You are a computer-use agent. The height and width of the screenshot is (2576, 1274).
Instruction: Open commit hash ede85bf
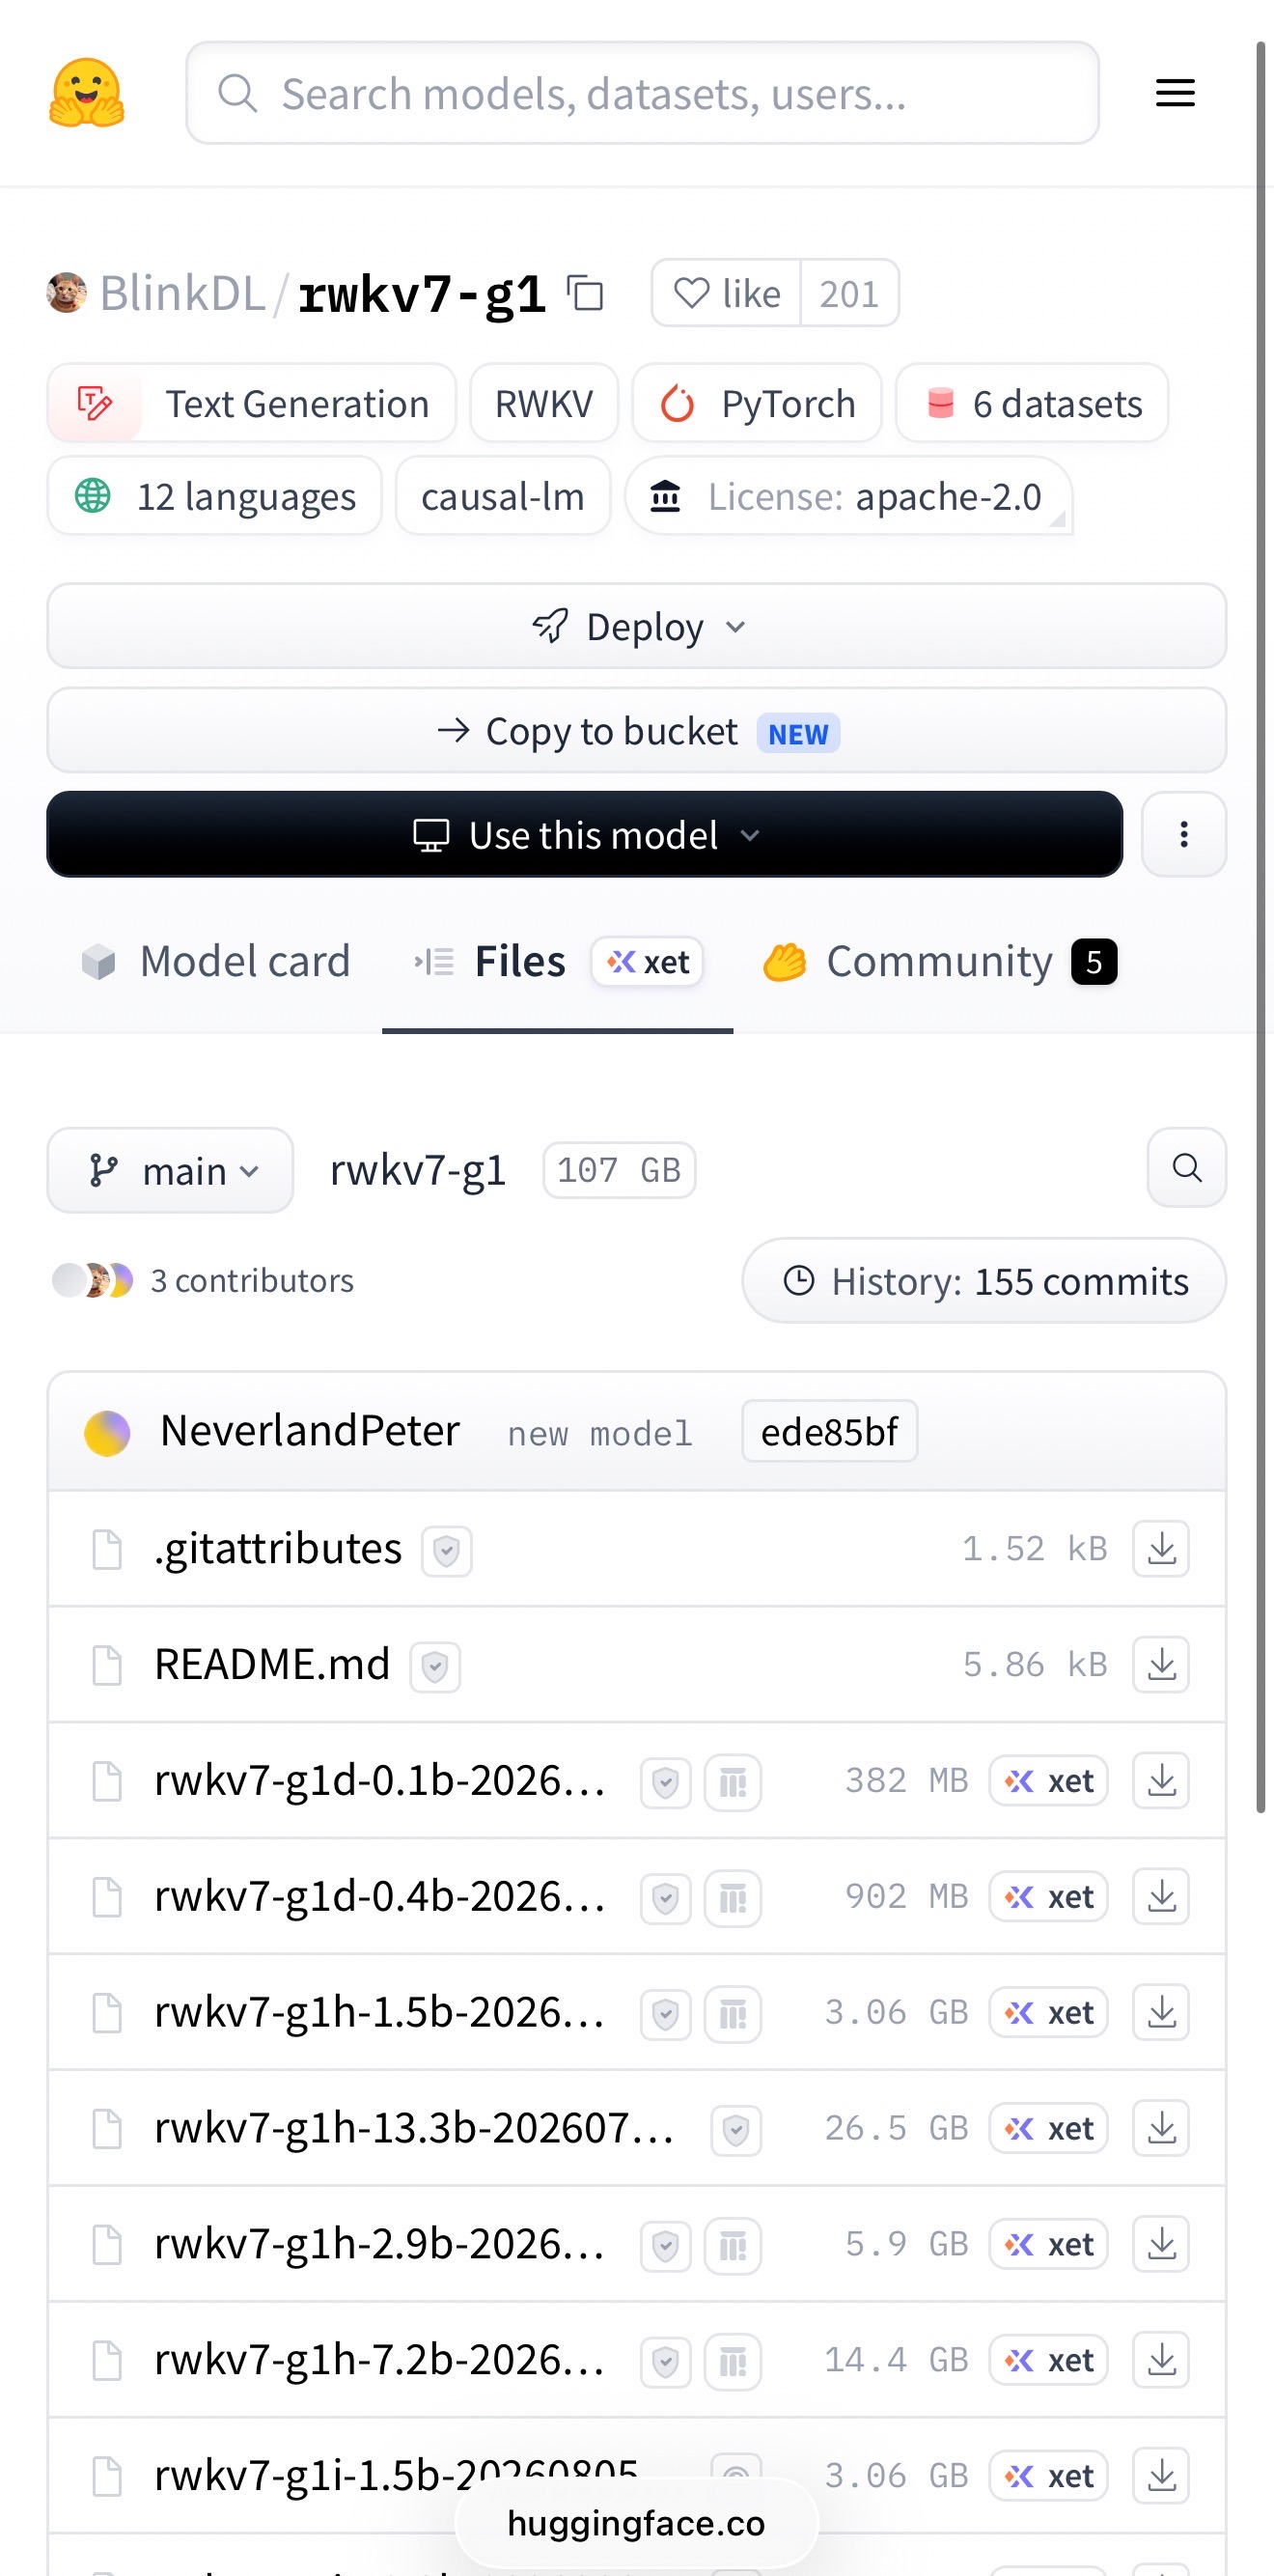[829, 1432]
